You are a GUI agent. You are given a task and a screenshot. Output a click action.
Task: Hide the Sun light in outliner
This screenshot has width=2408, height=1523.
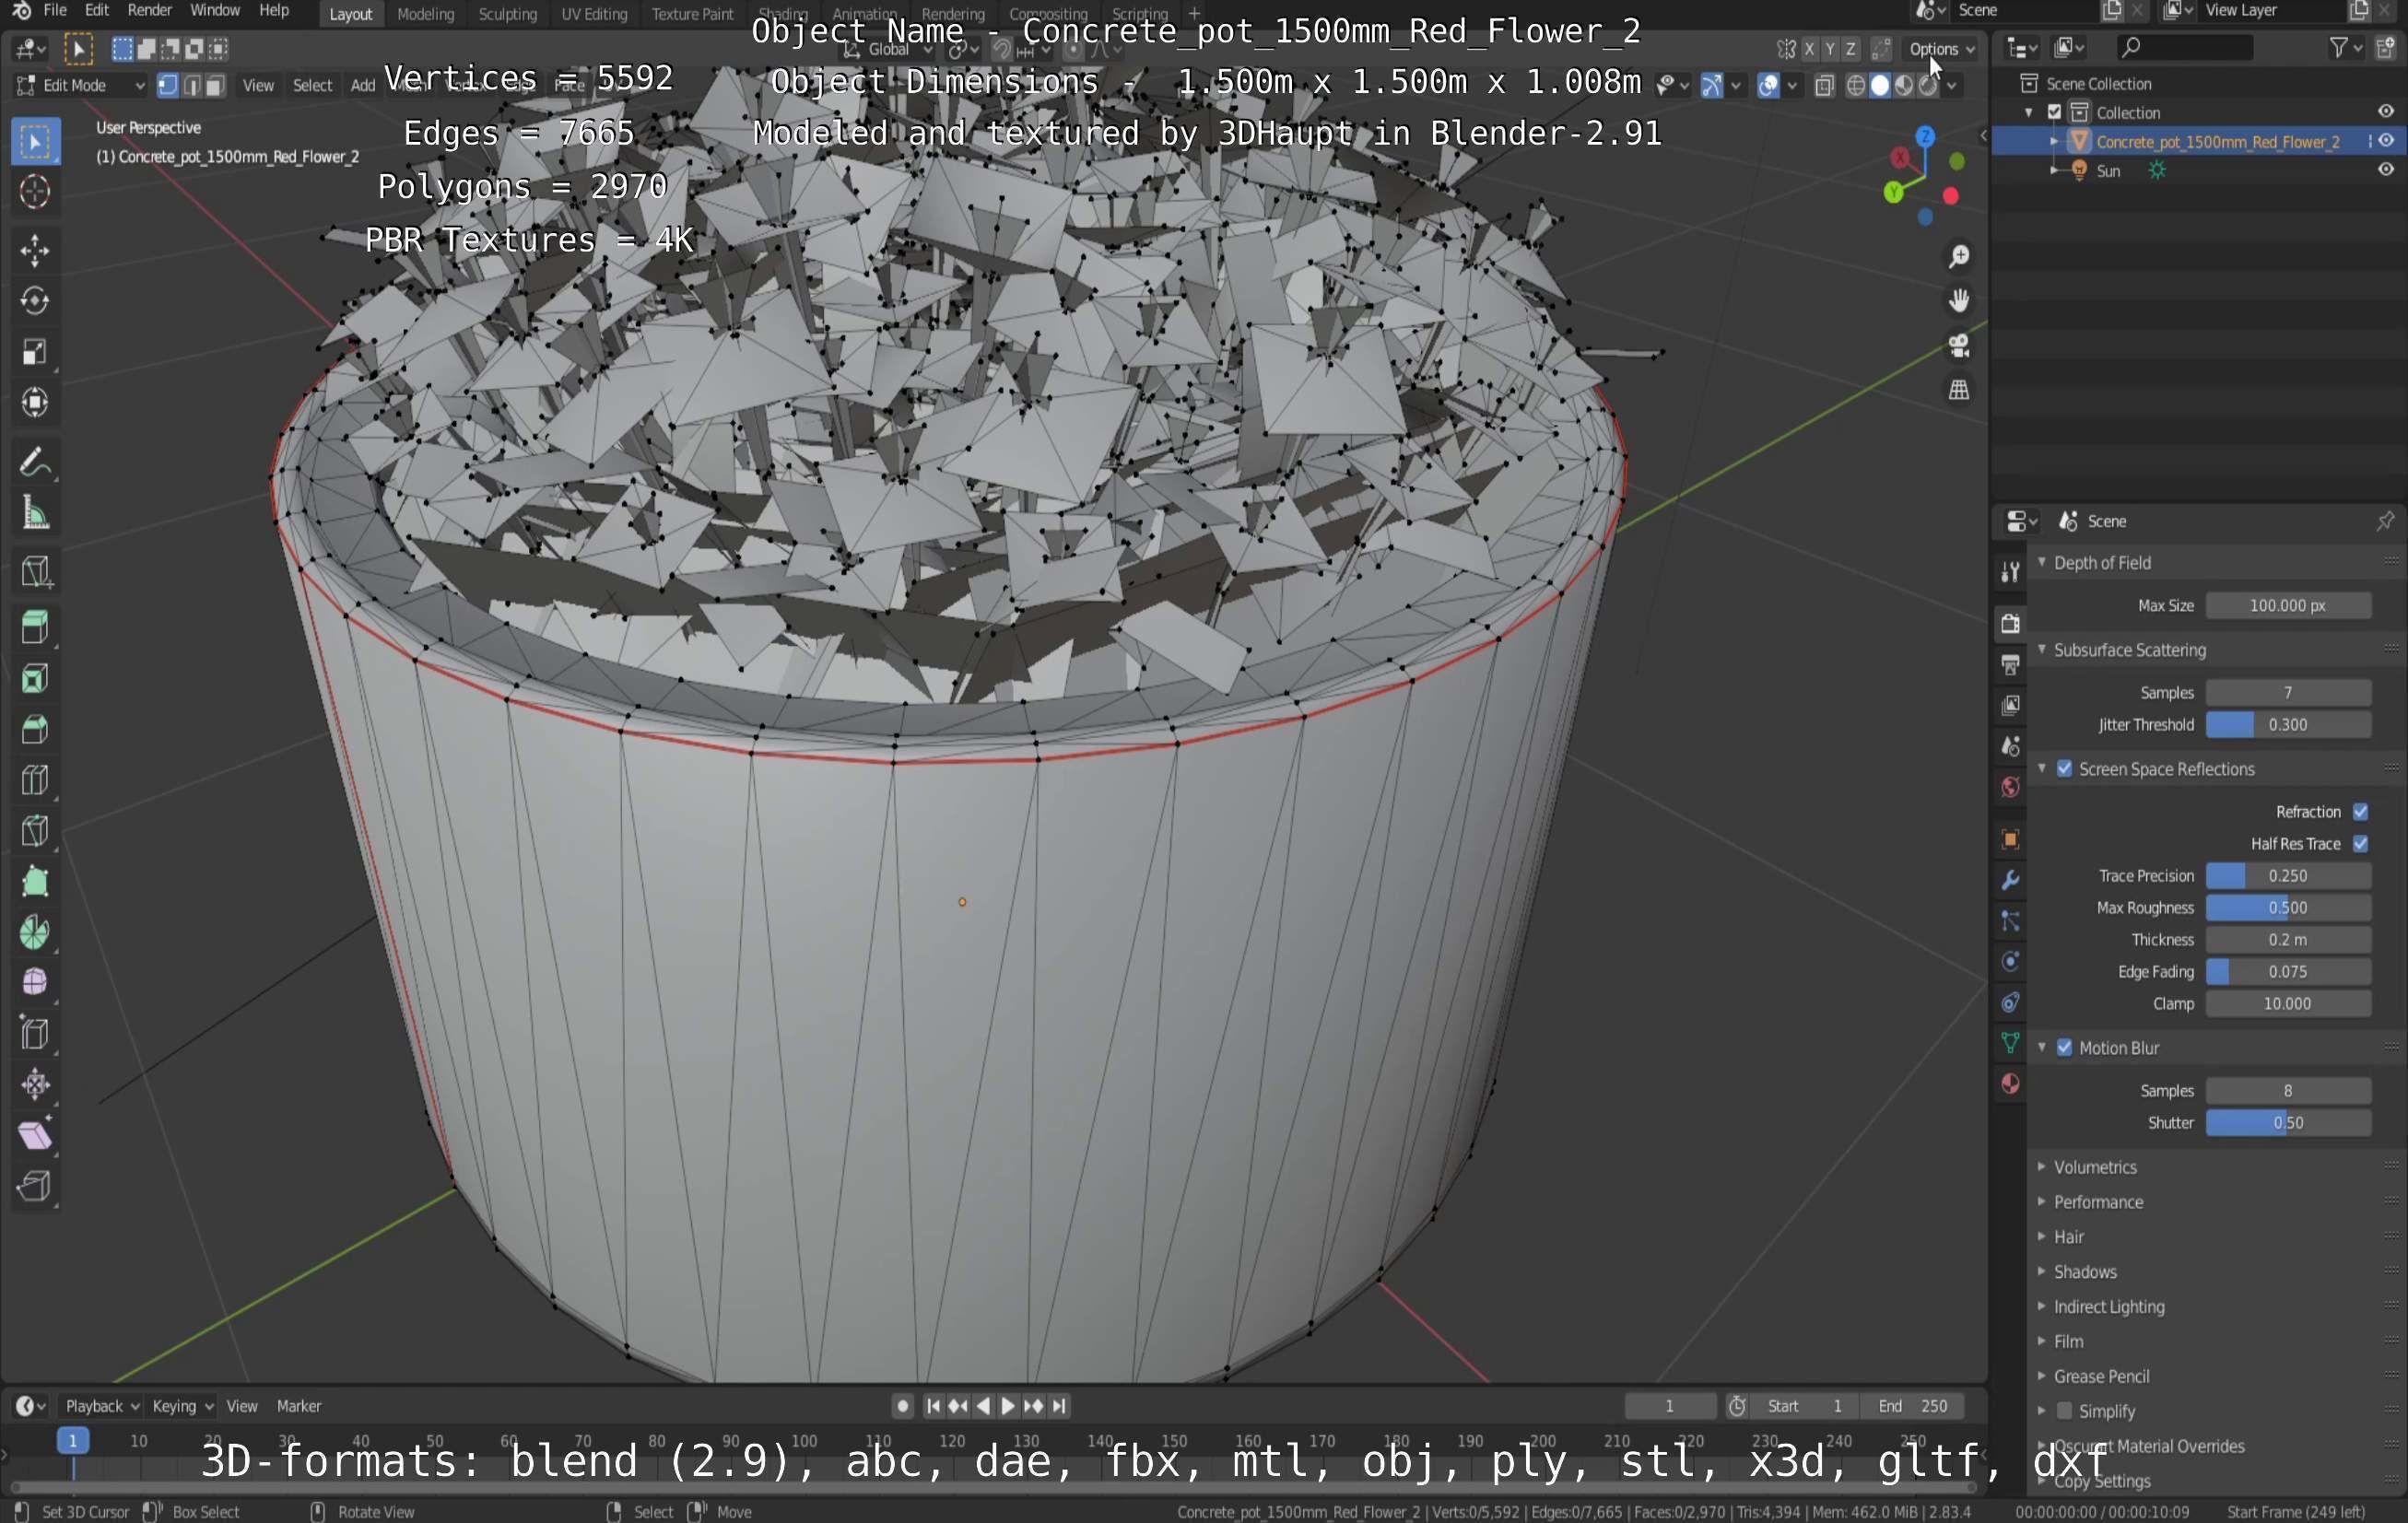click(2386, 170)
